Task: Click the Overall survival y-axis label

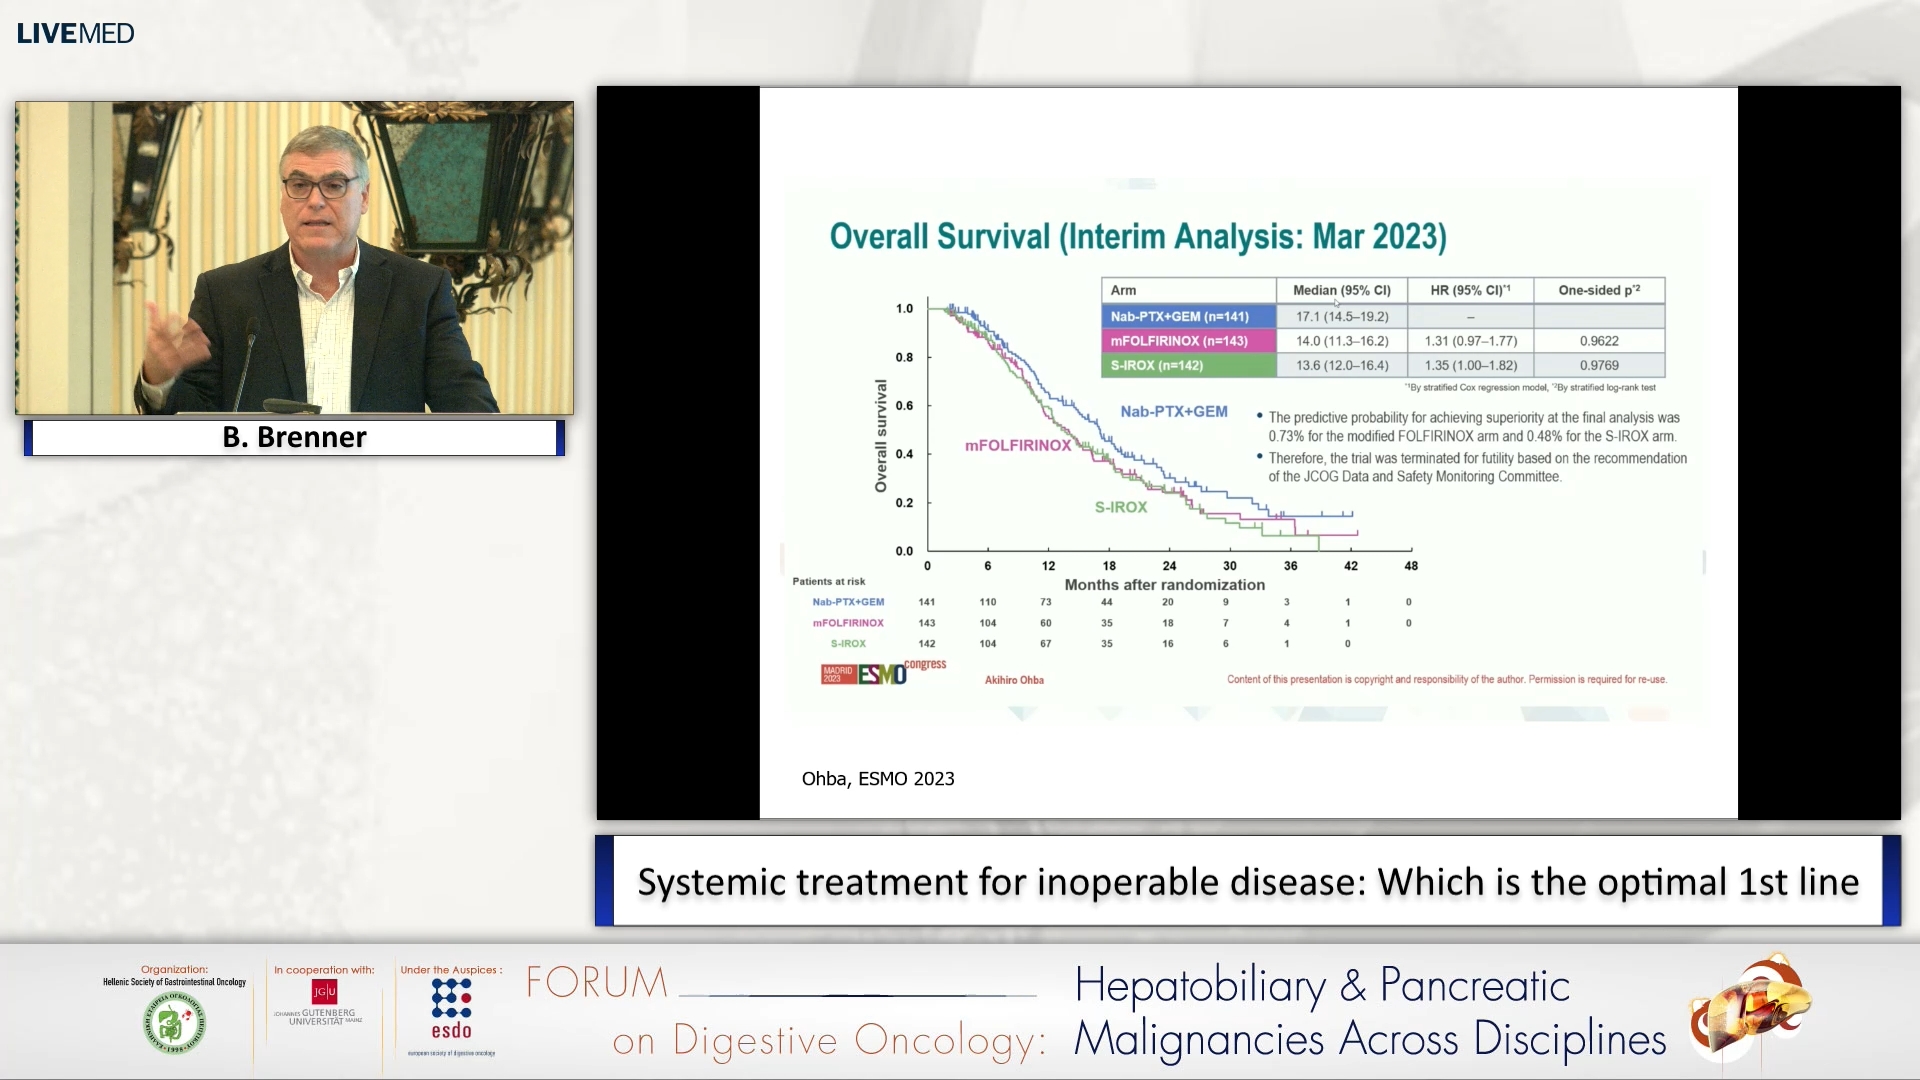Action: [x=880, y=435]
